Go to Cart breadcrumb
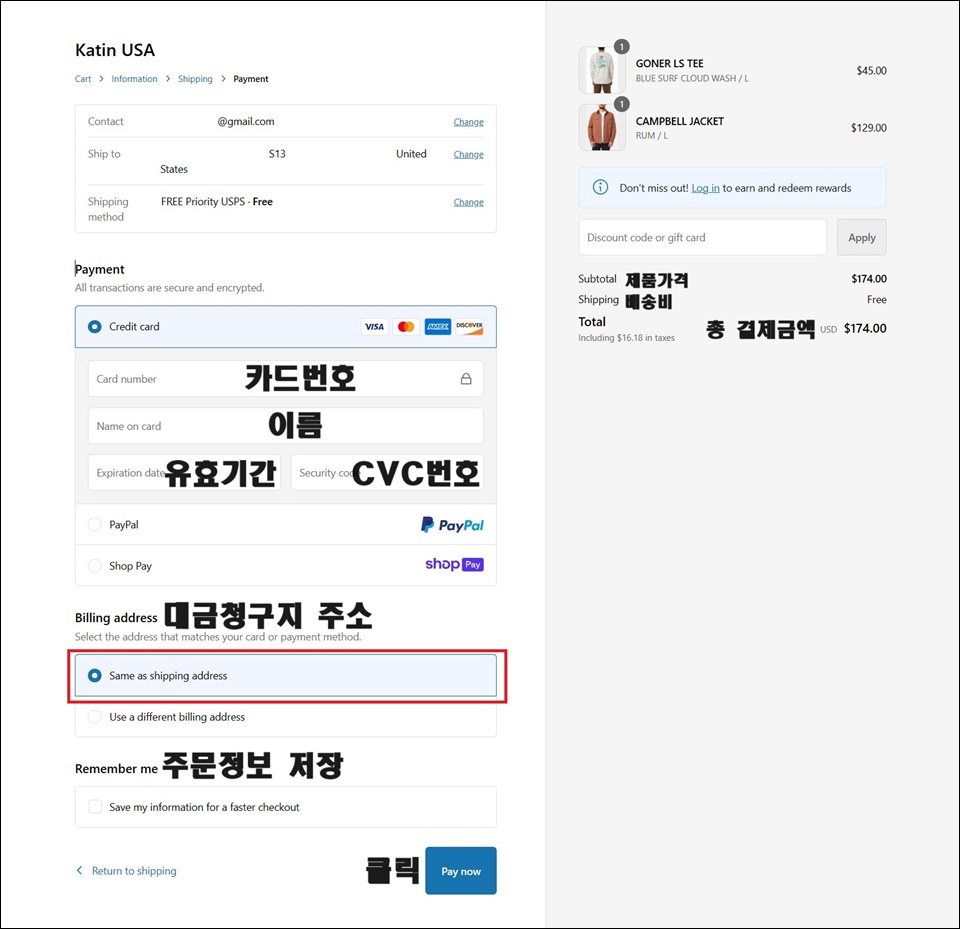 point(83,79)
